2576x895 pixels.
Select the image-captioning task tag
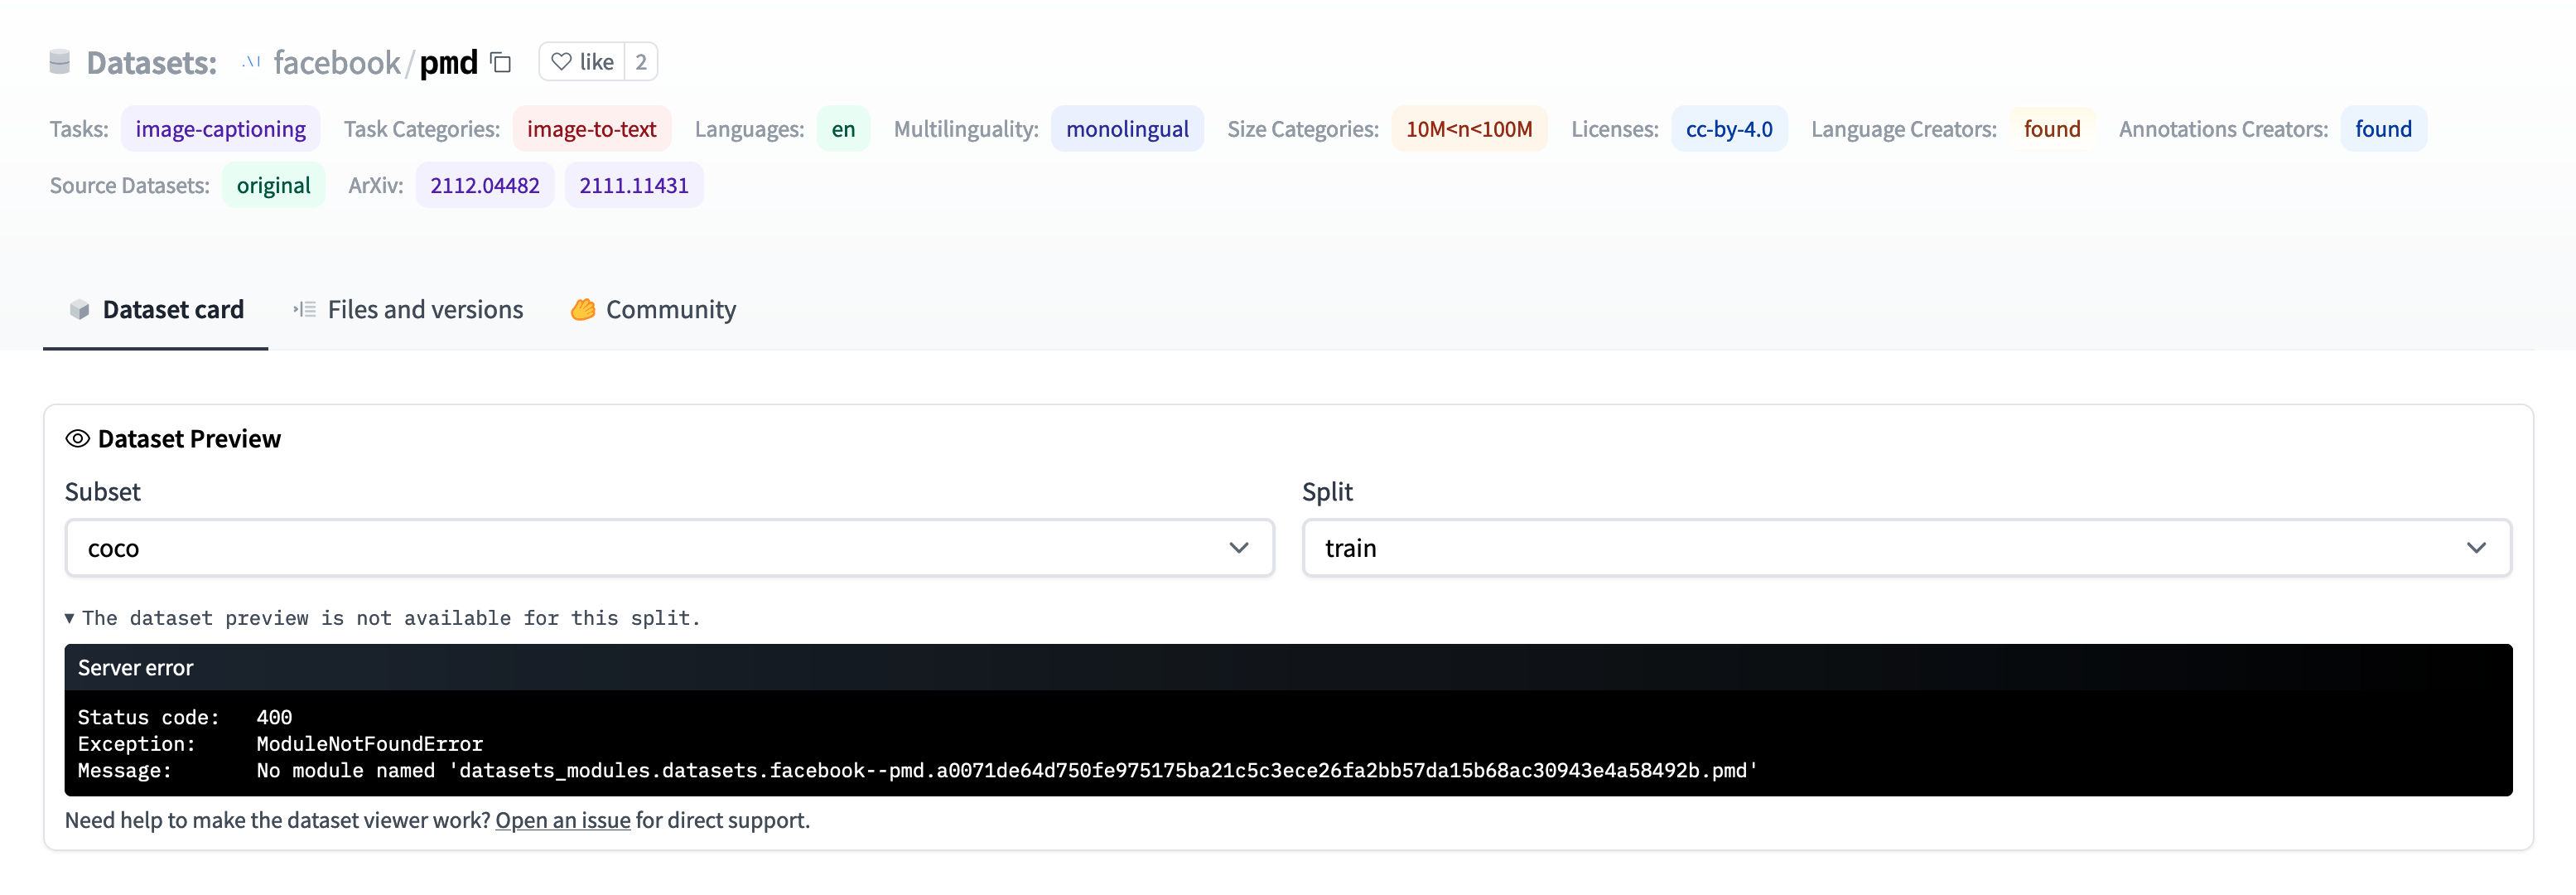pyautogui.click(x=220, y=128)
